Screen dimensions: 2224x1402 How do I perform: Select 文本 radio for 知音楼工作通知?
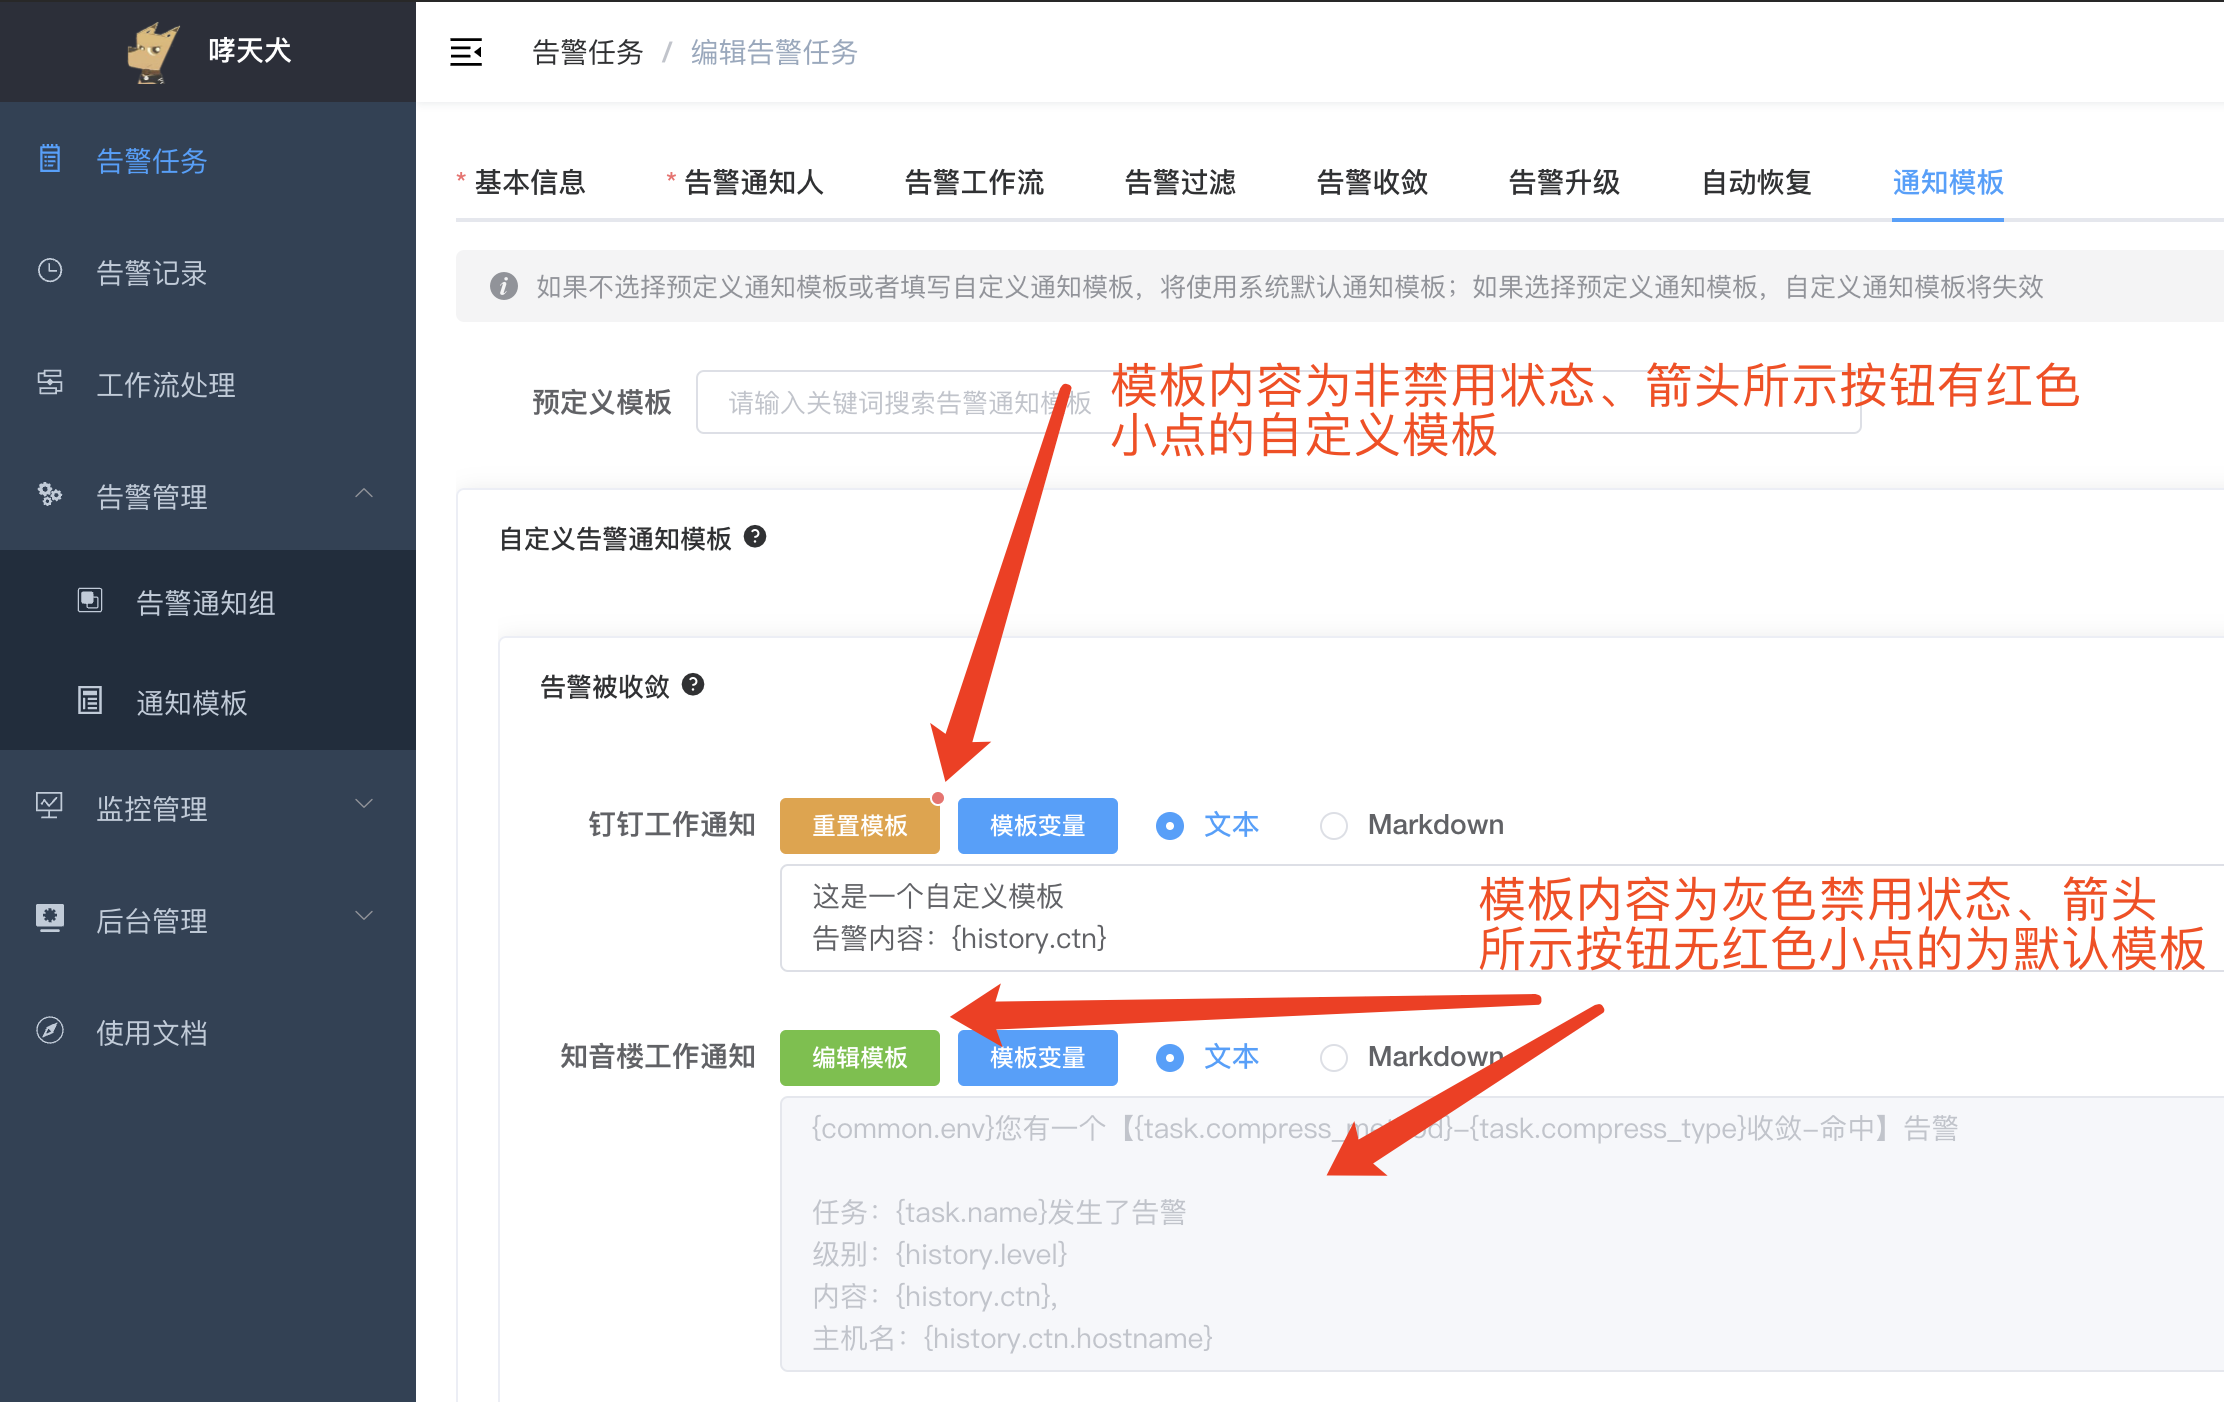coord(1170,1058)
